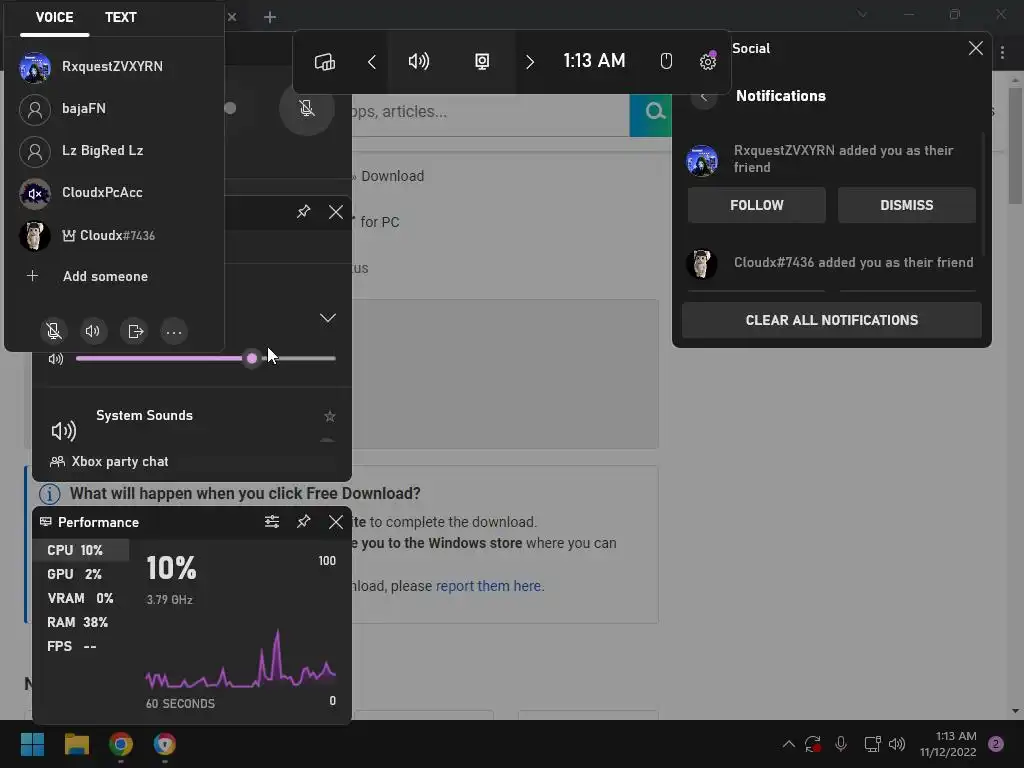
Task: Open the Windows Start menu
Action: click(32, 744)
